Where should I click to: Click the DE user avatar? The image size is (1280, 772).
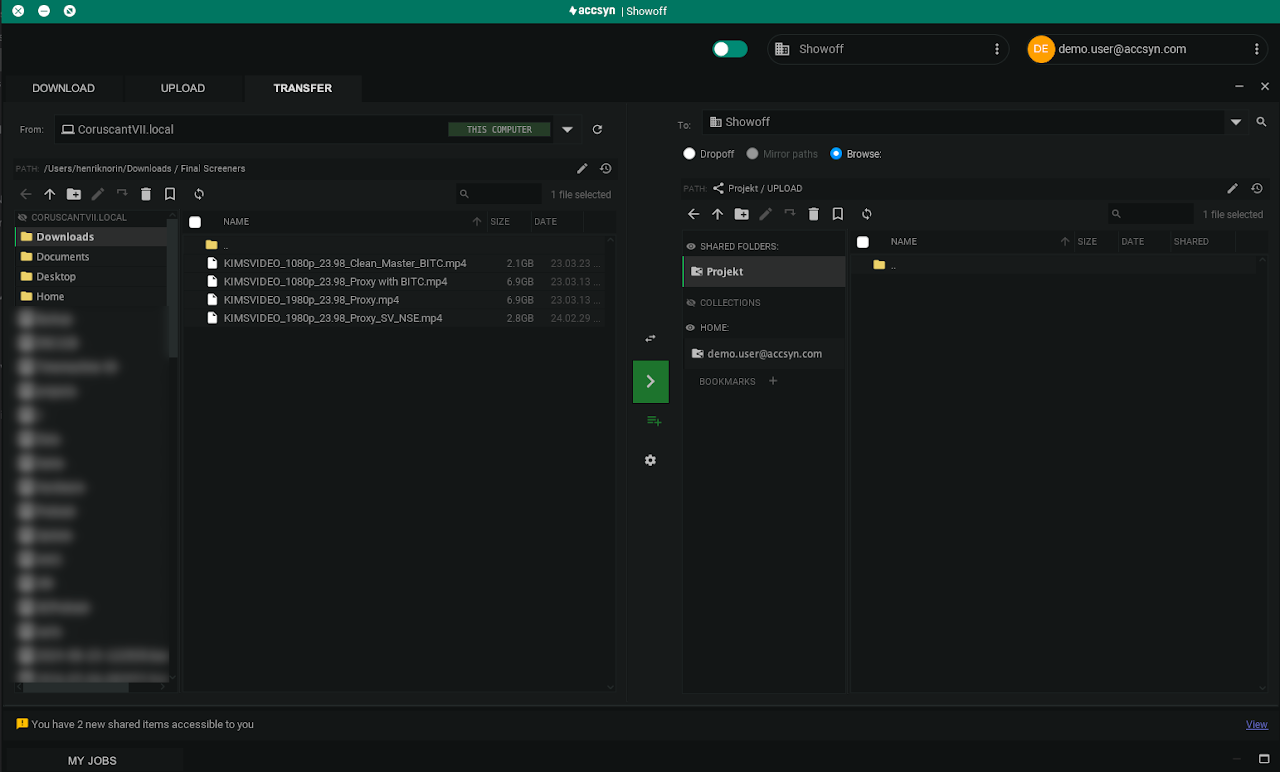click(1041, 49)
